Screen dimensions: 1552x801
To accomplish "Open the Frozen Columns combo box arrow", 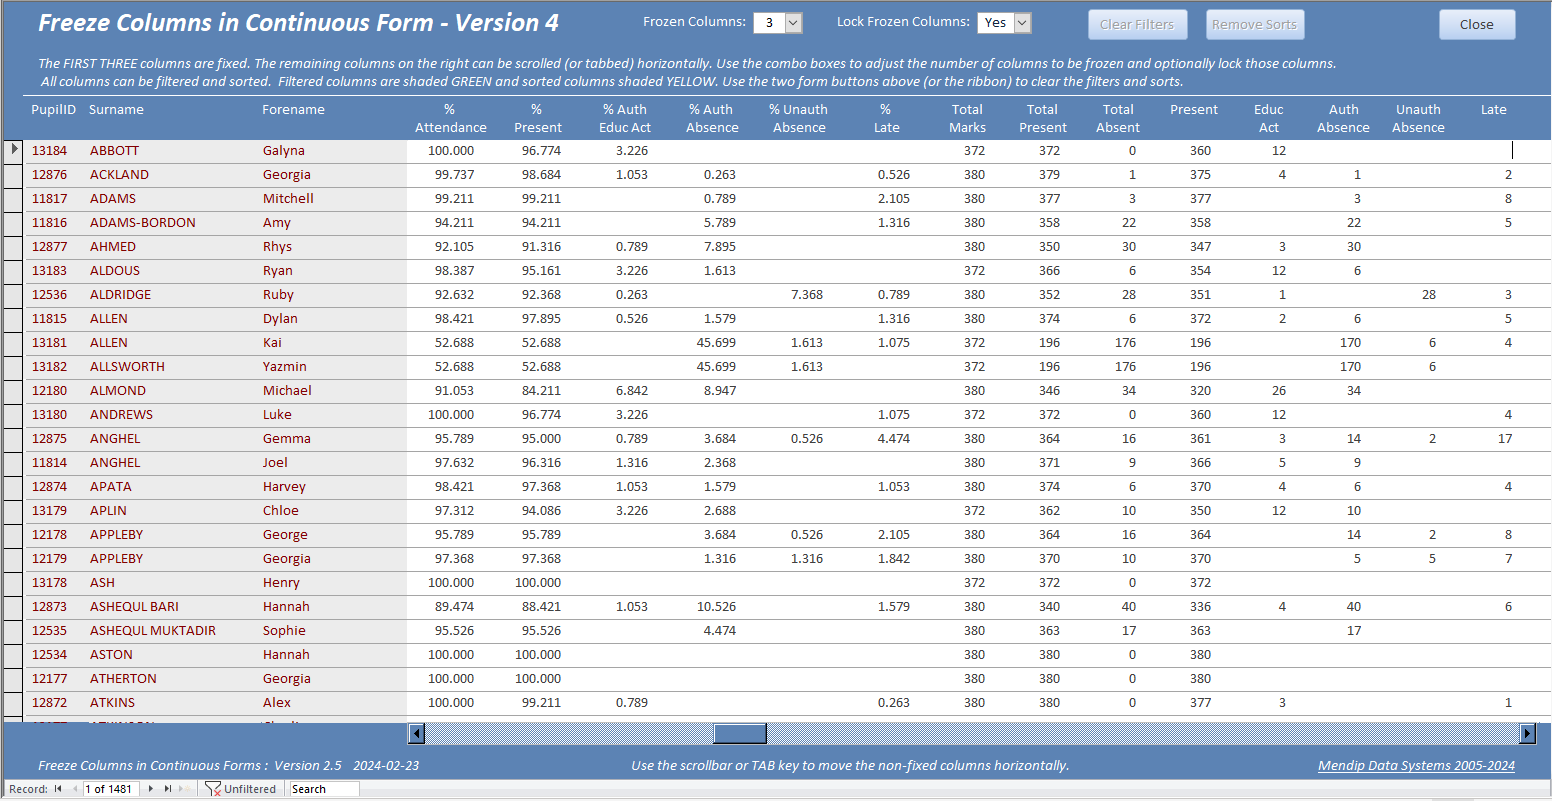I will (794, 23).
